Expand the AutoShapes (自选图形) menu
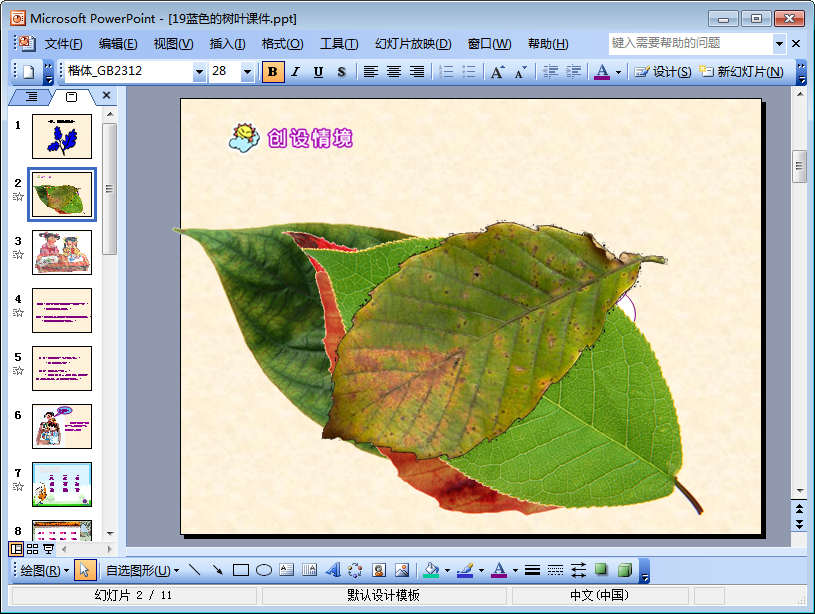The height and width of the screenshot is (614, 815). (x=142, y=570)
